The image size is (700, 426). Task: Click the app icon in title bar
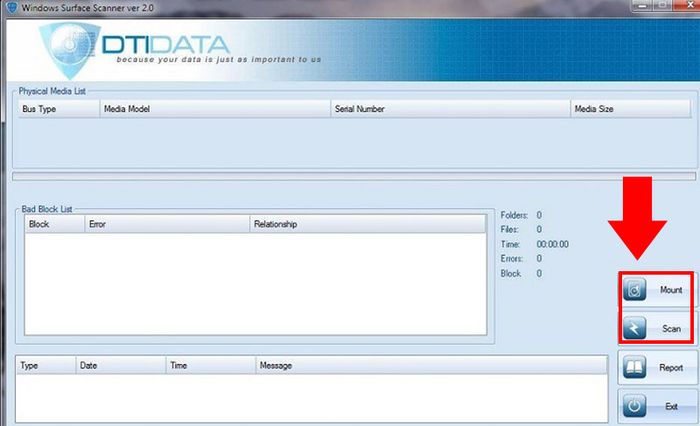[12, 7]
